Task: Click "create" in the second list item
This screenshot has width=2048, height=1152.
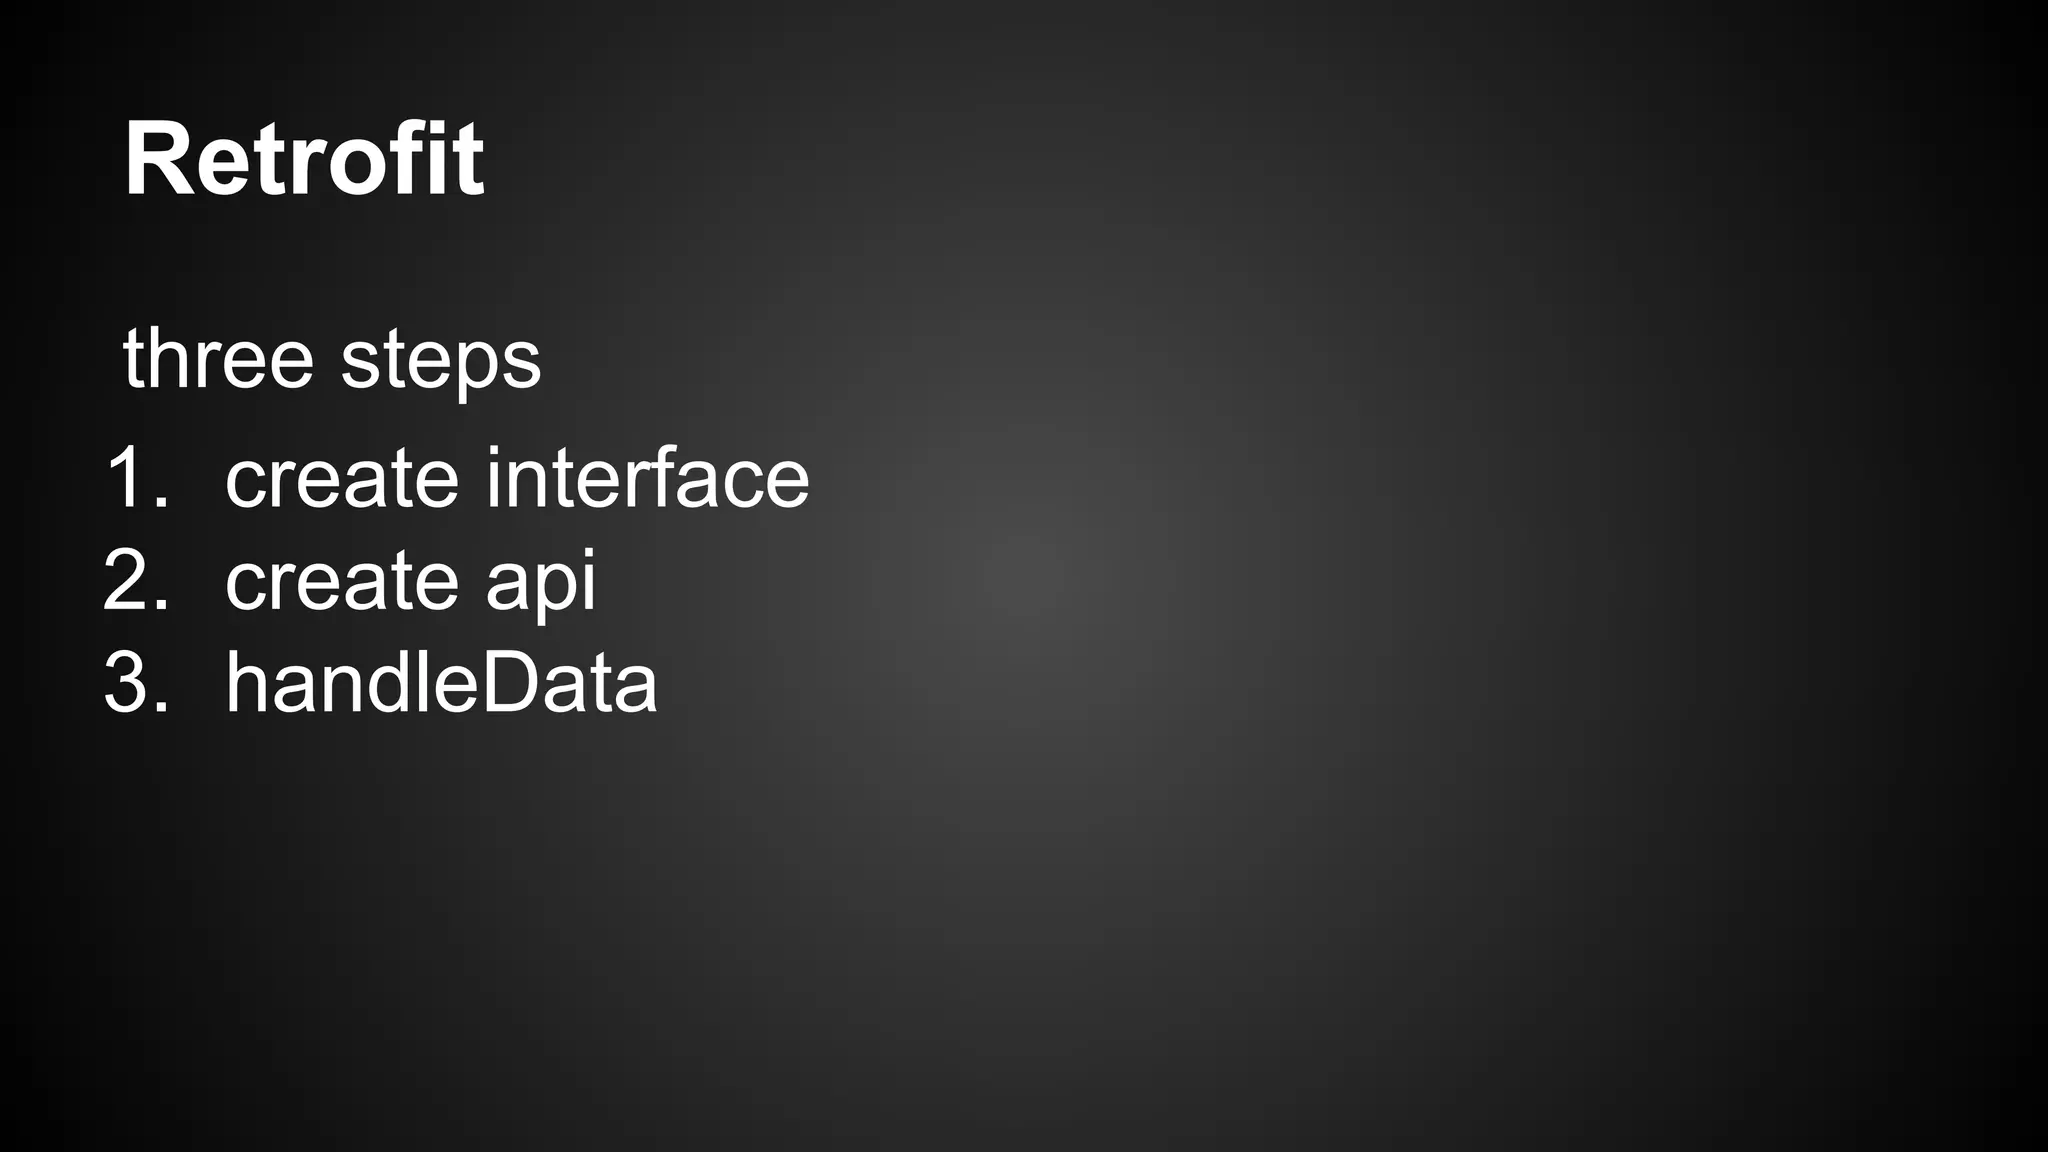Action: (x=341, y=581)
